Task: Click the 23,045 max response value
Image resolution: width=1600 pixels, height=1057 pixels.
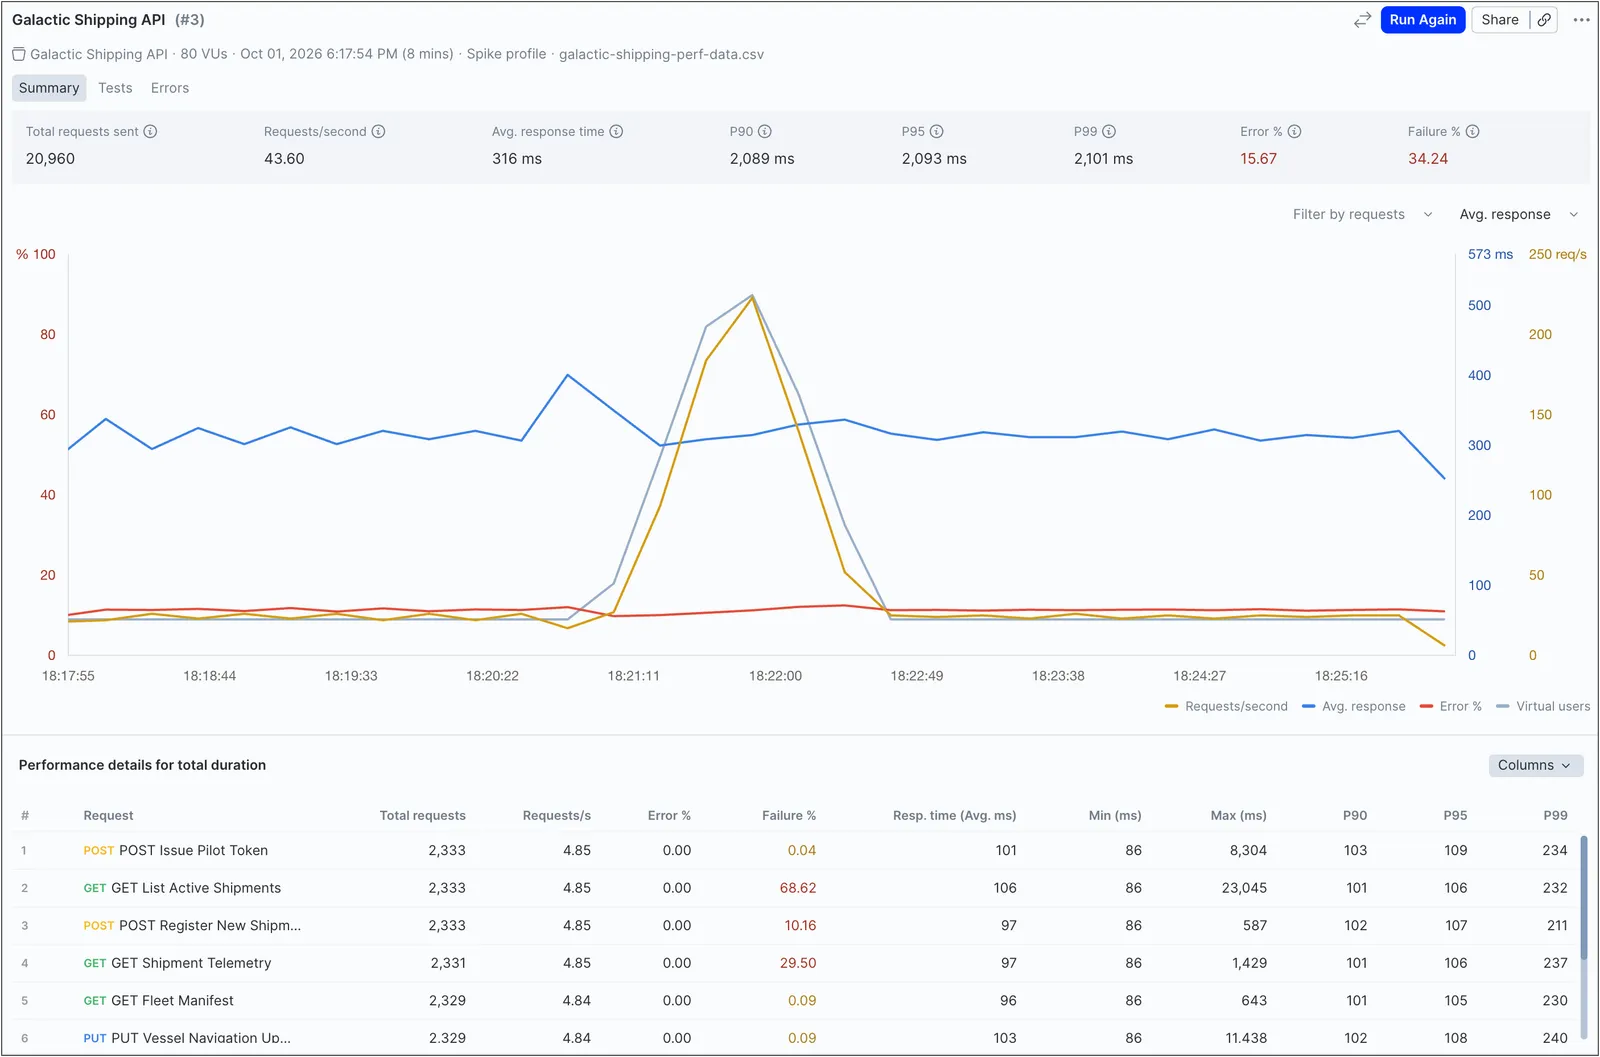Action: click(x=1244, y=888)
